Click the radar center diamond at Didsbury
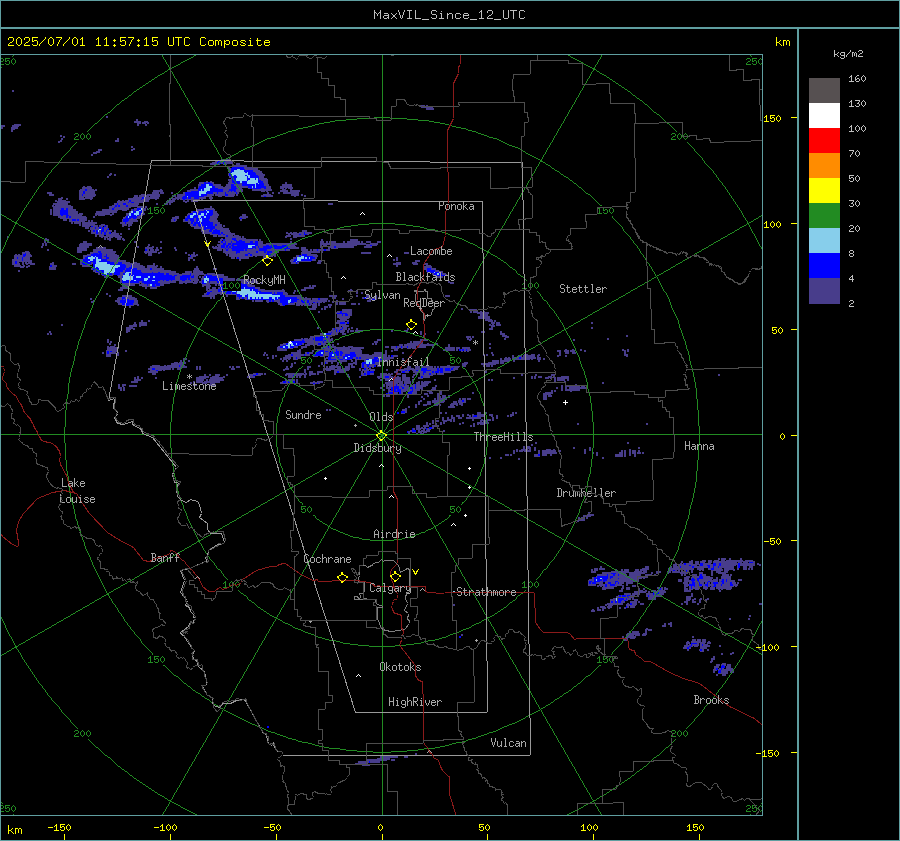Screen dimensions: 900x841 pos(381,436)
